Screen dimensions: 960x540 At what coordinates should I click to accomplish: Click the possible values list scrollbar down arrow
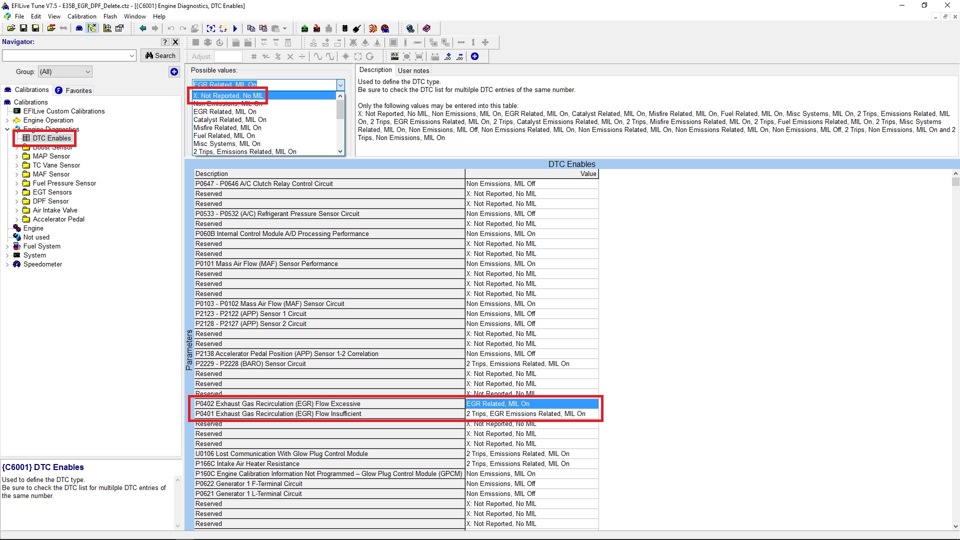(340, 151)
